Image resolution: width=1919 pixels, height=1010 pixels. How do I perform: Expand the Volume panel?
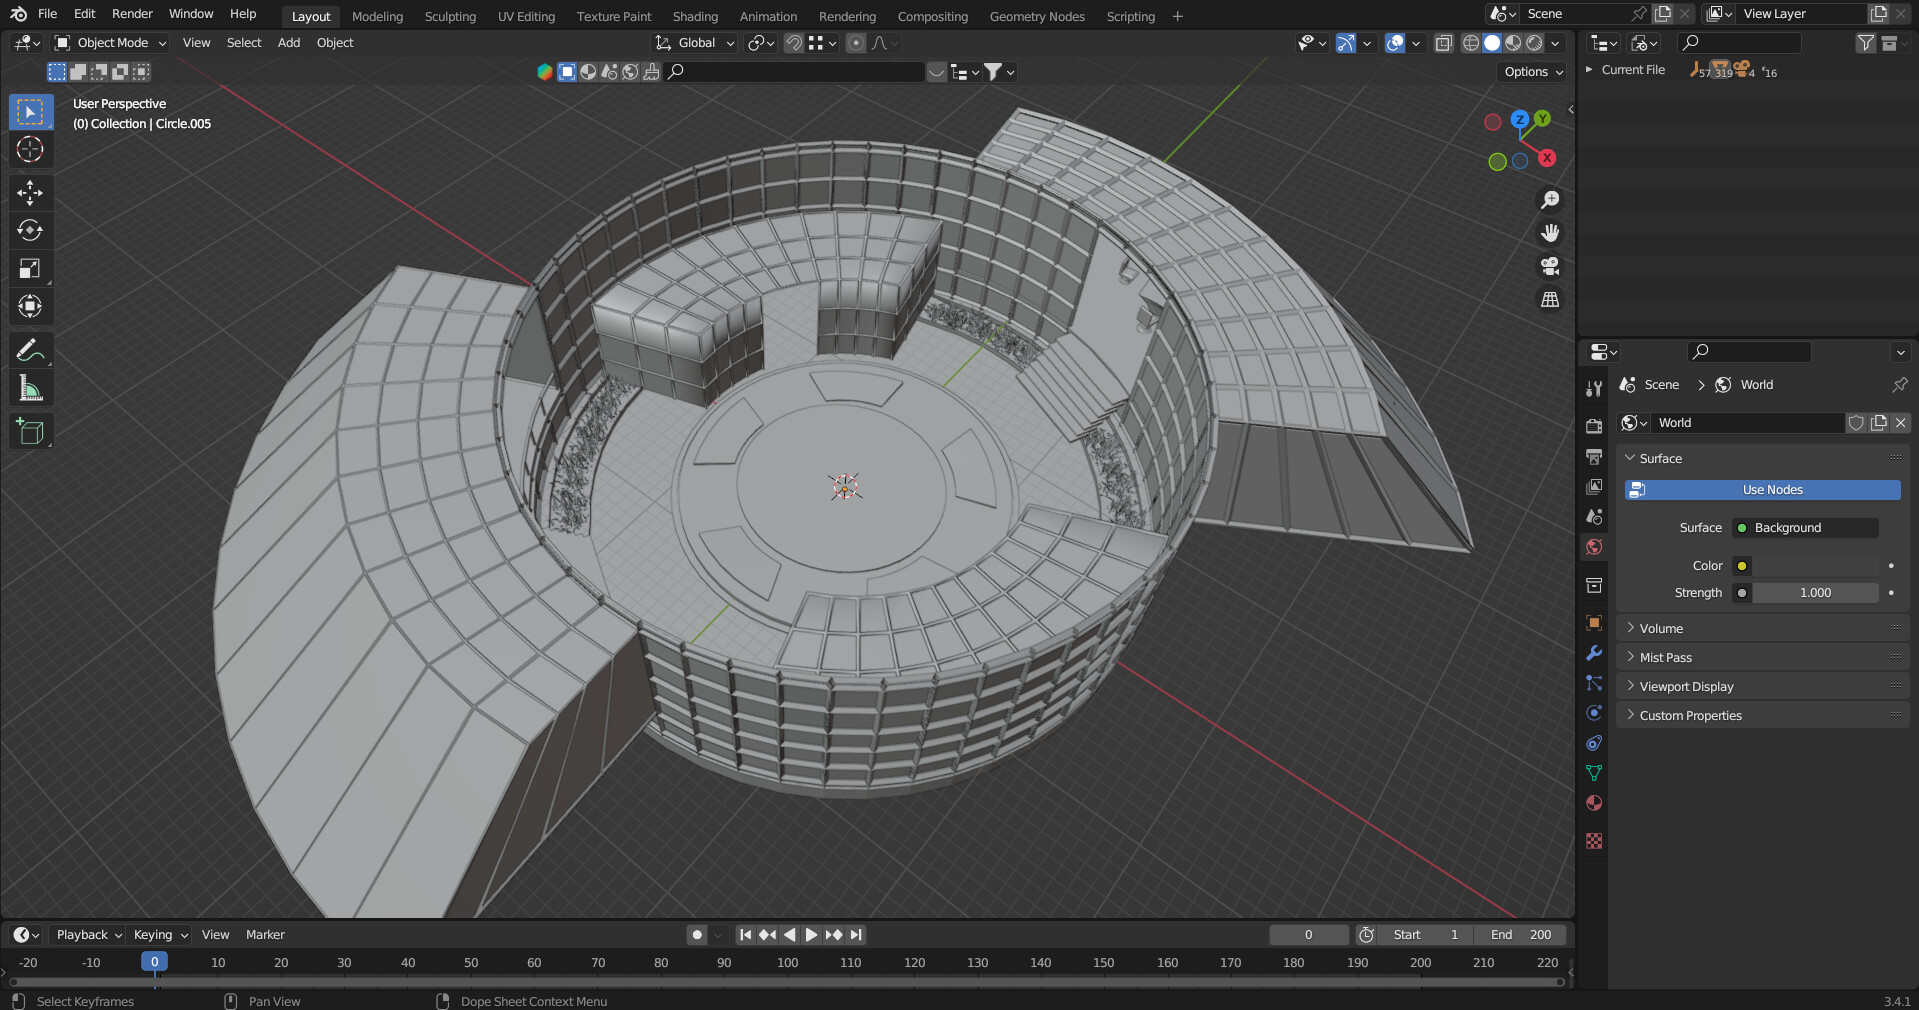[1661, 628]
